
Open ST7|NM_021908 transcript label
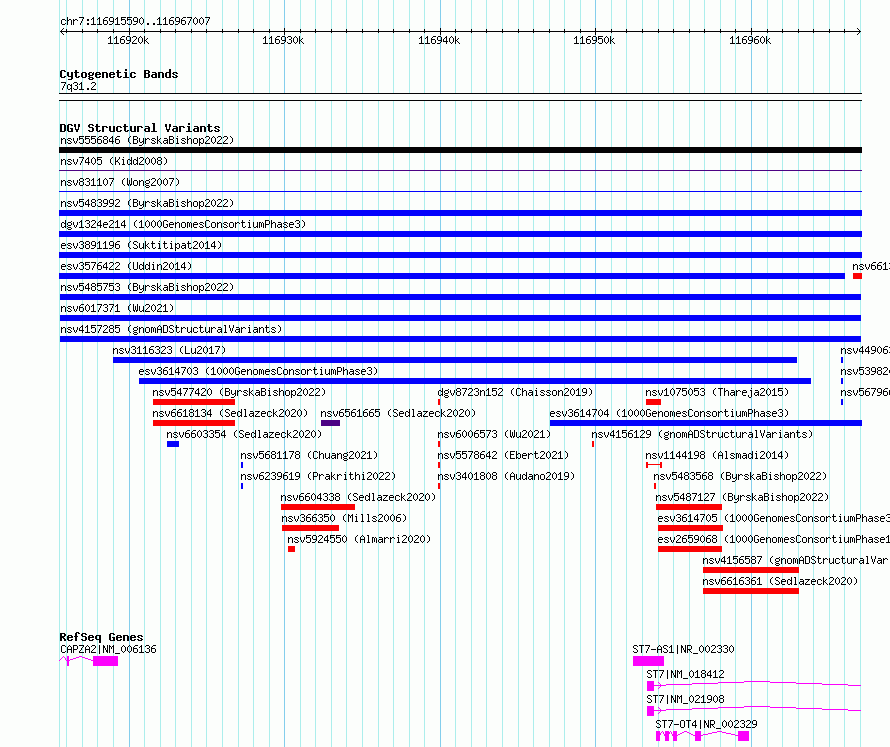[x=685, y=699]
